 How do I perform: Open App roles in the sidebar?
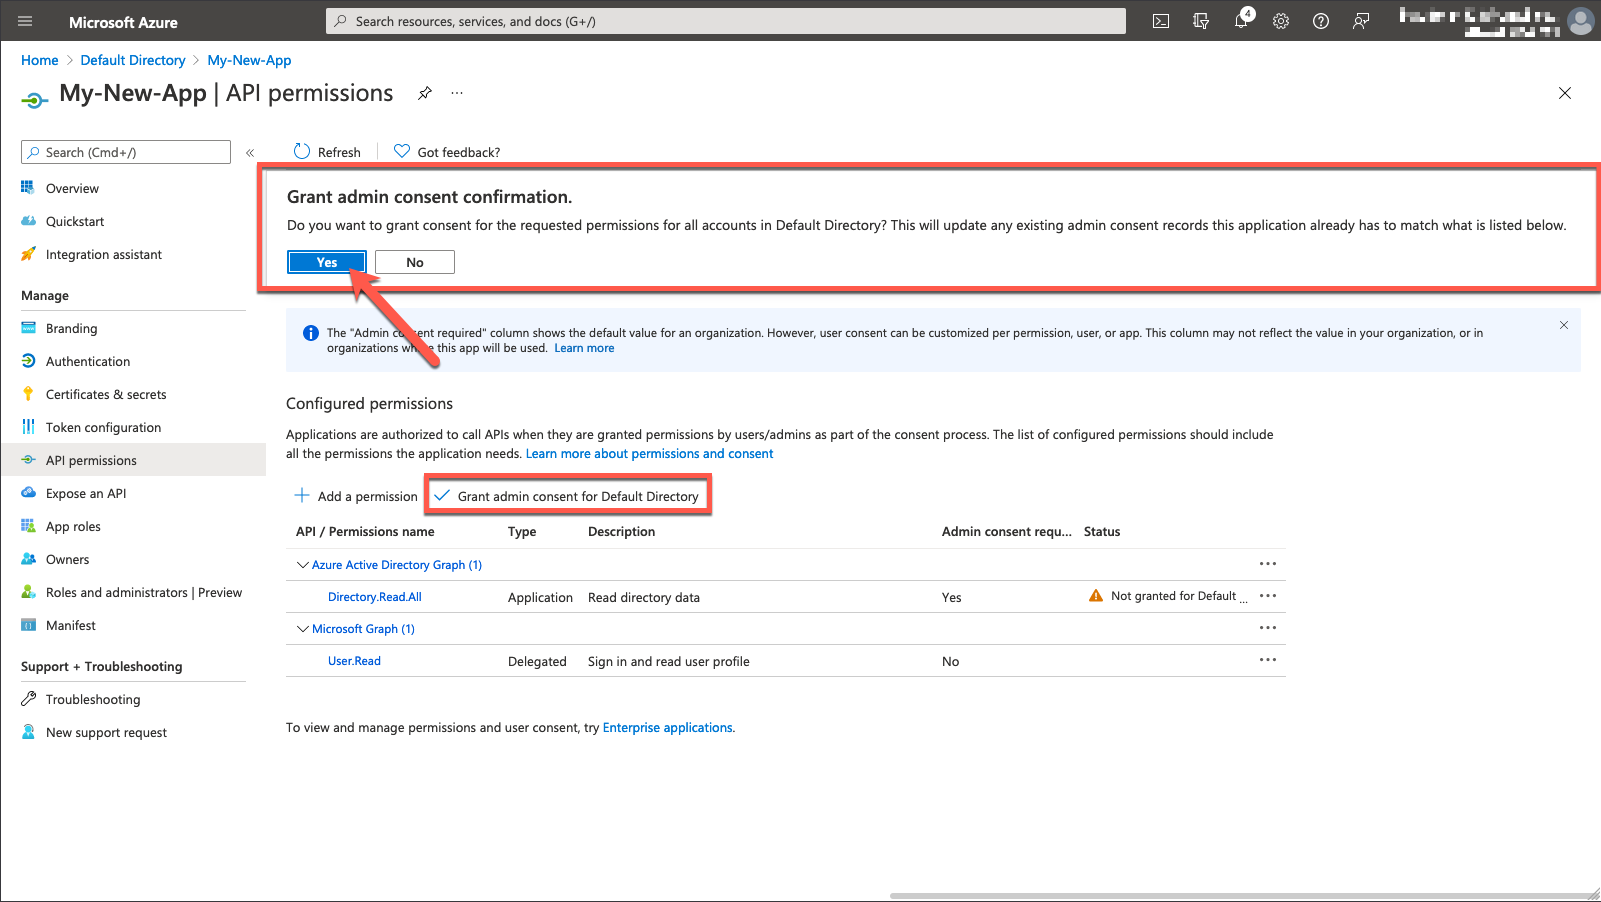[x=73, y=526]
